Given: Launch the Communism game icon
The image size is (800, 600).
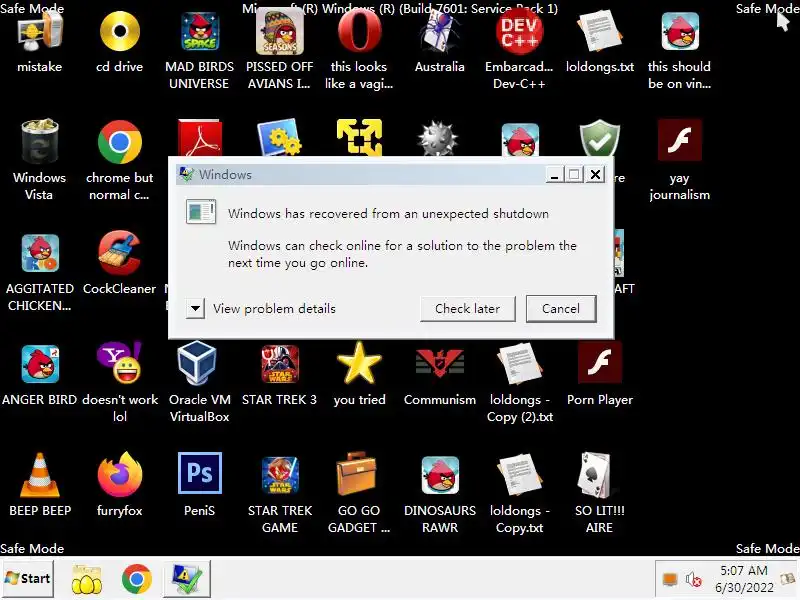Looking at the screenshot, I should tap(440, 363).
